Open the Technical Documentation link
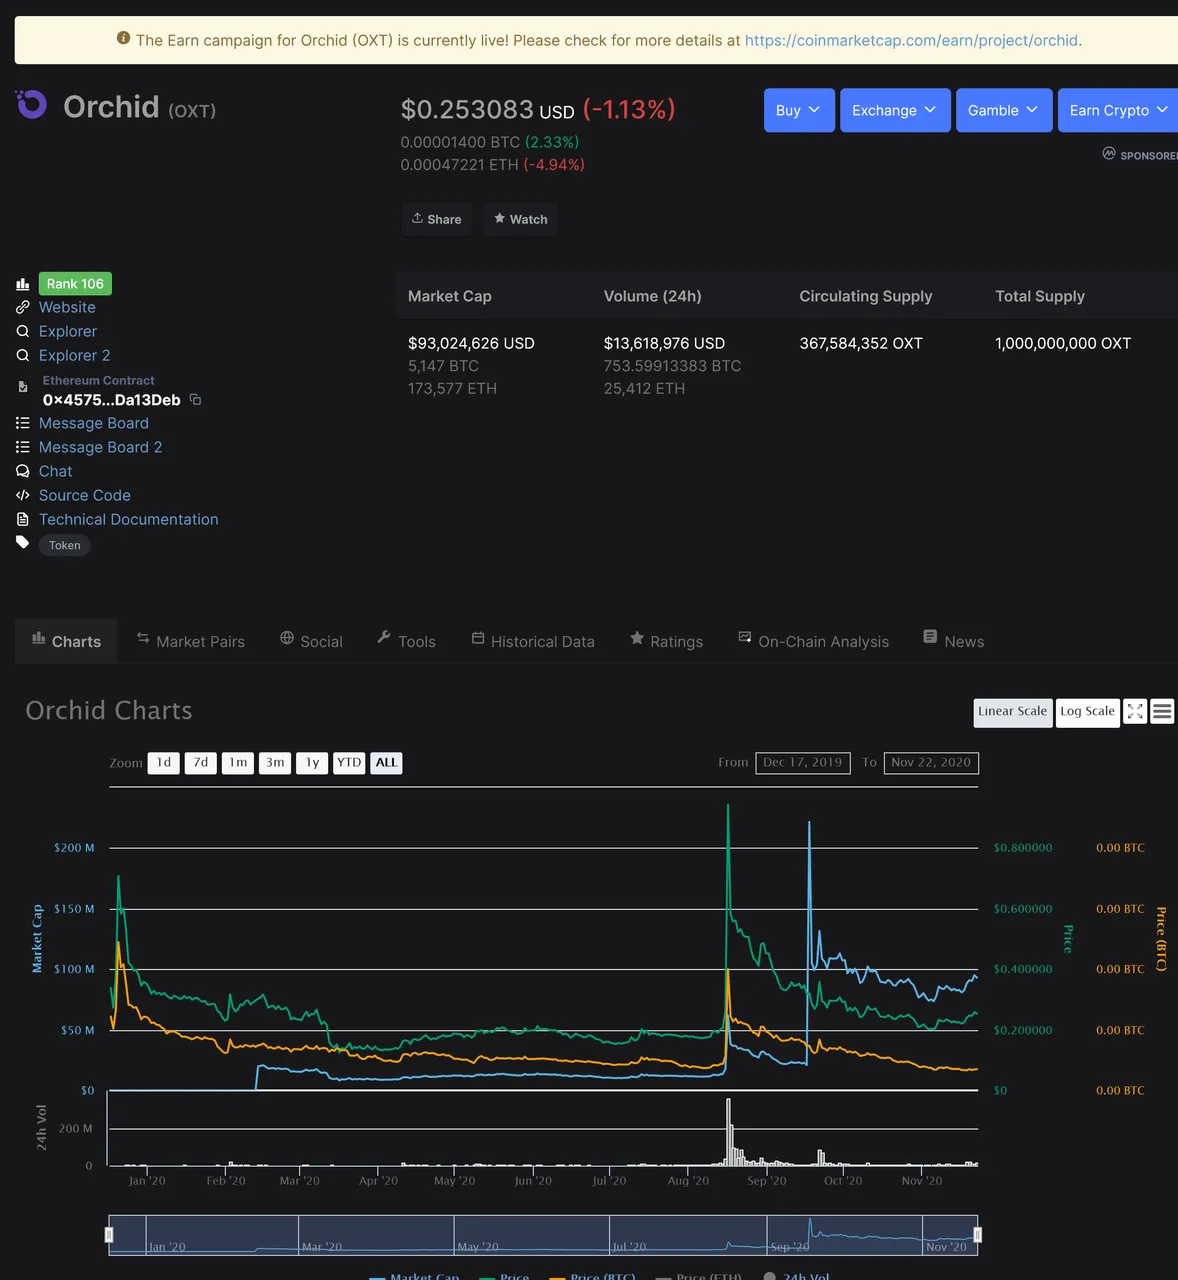This screenshot has width=1178, height=1280. point(128,519)
